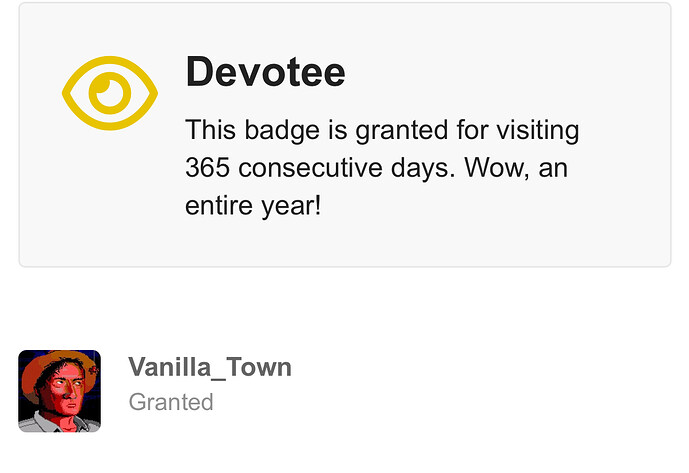Image resolution: width=689 pixels, height=473 pixels.
Task: Click the Granted label under Vanilla_Town
Action: 171,402
